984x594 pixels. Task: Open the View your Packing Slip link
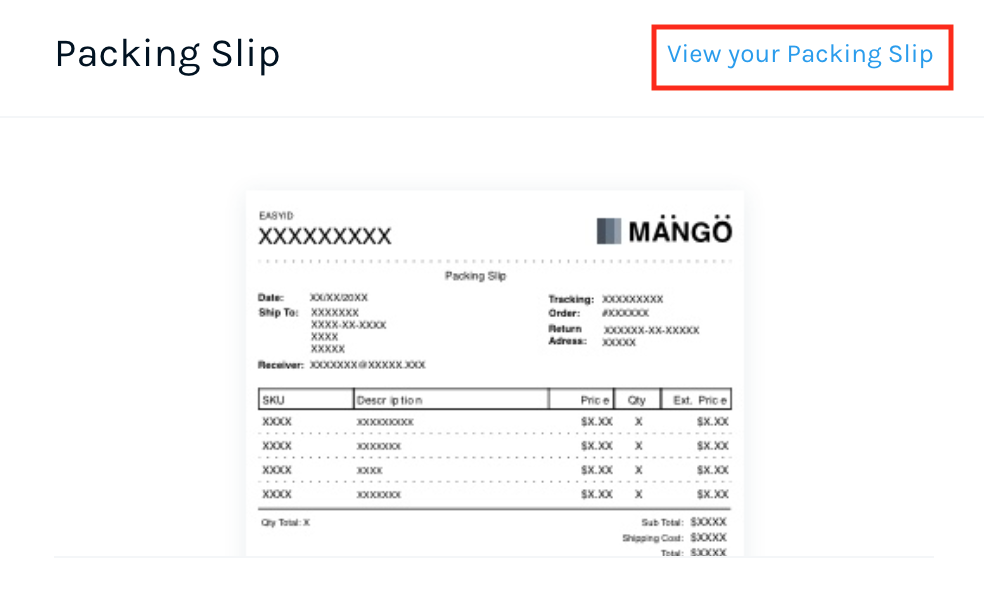802,55
